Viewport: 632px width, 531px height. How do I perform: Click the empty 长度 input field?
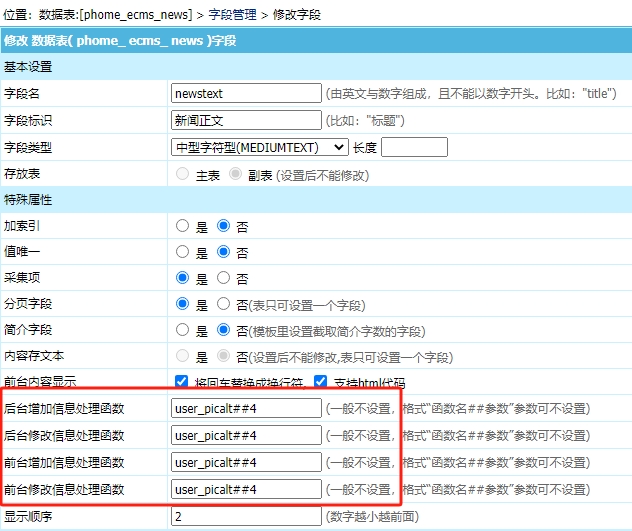414,147
